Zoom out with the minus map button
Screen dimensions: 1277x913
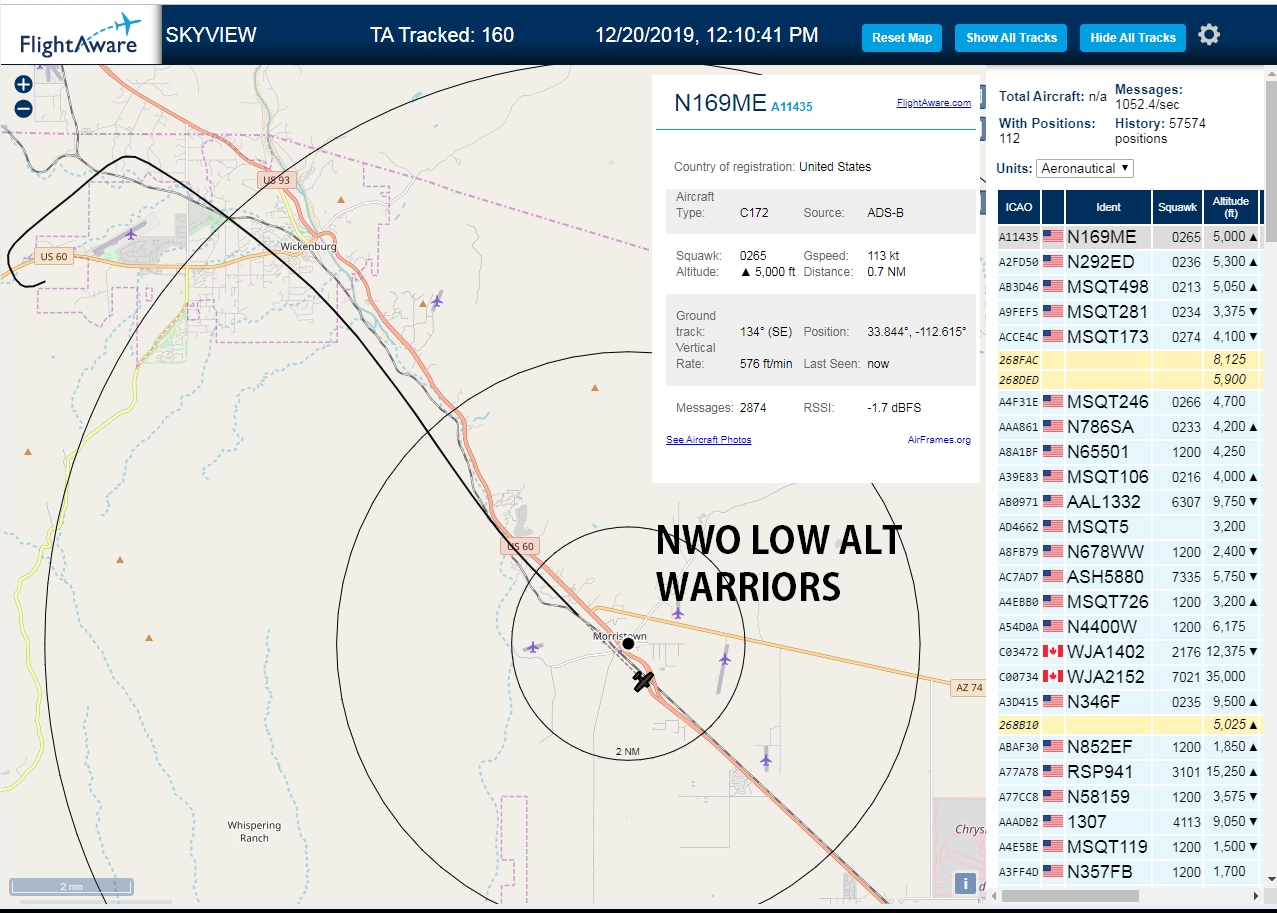[24, 109]
